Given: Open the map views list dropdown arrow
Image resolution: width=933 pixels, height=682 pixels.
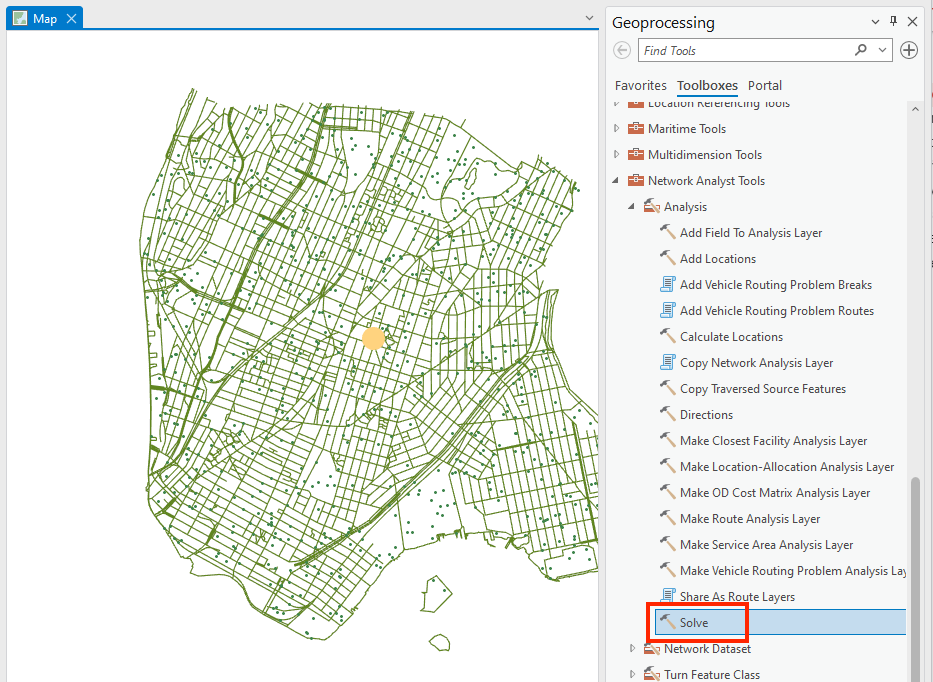Looking at the screenshot, I should click(x=589, y=18).
